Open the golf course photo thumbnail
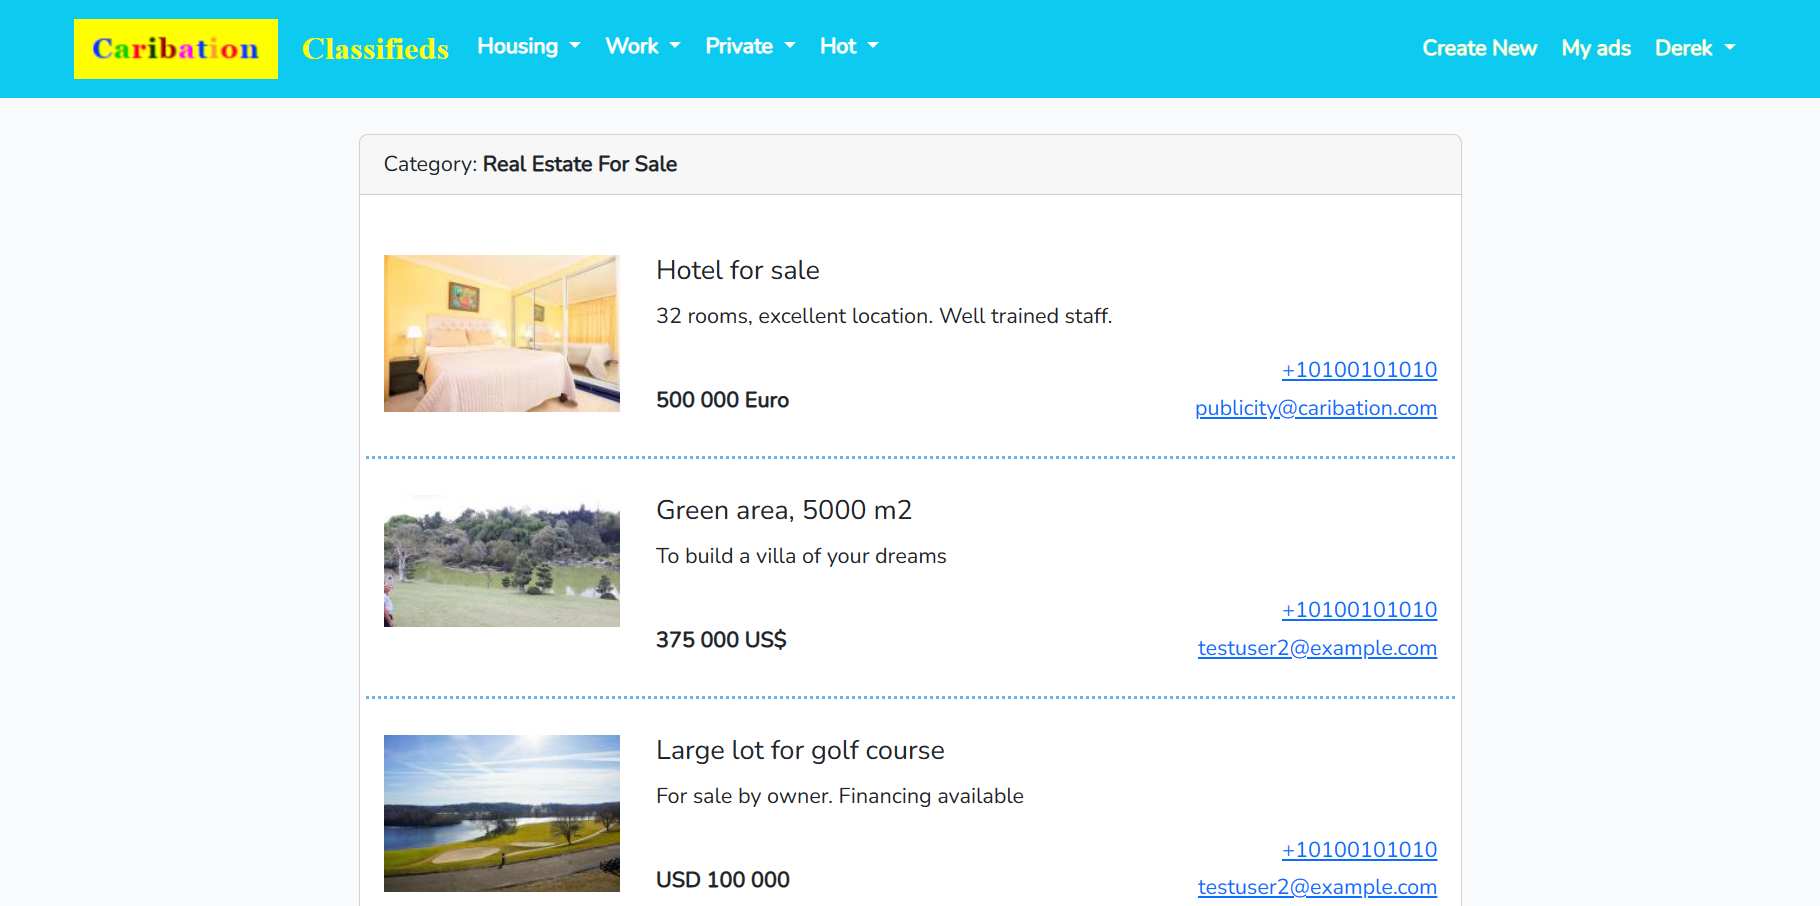 point(502,813)
